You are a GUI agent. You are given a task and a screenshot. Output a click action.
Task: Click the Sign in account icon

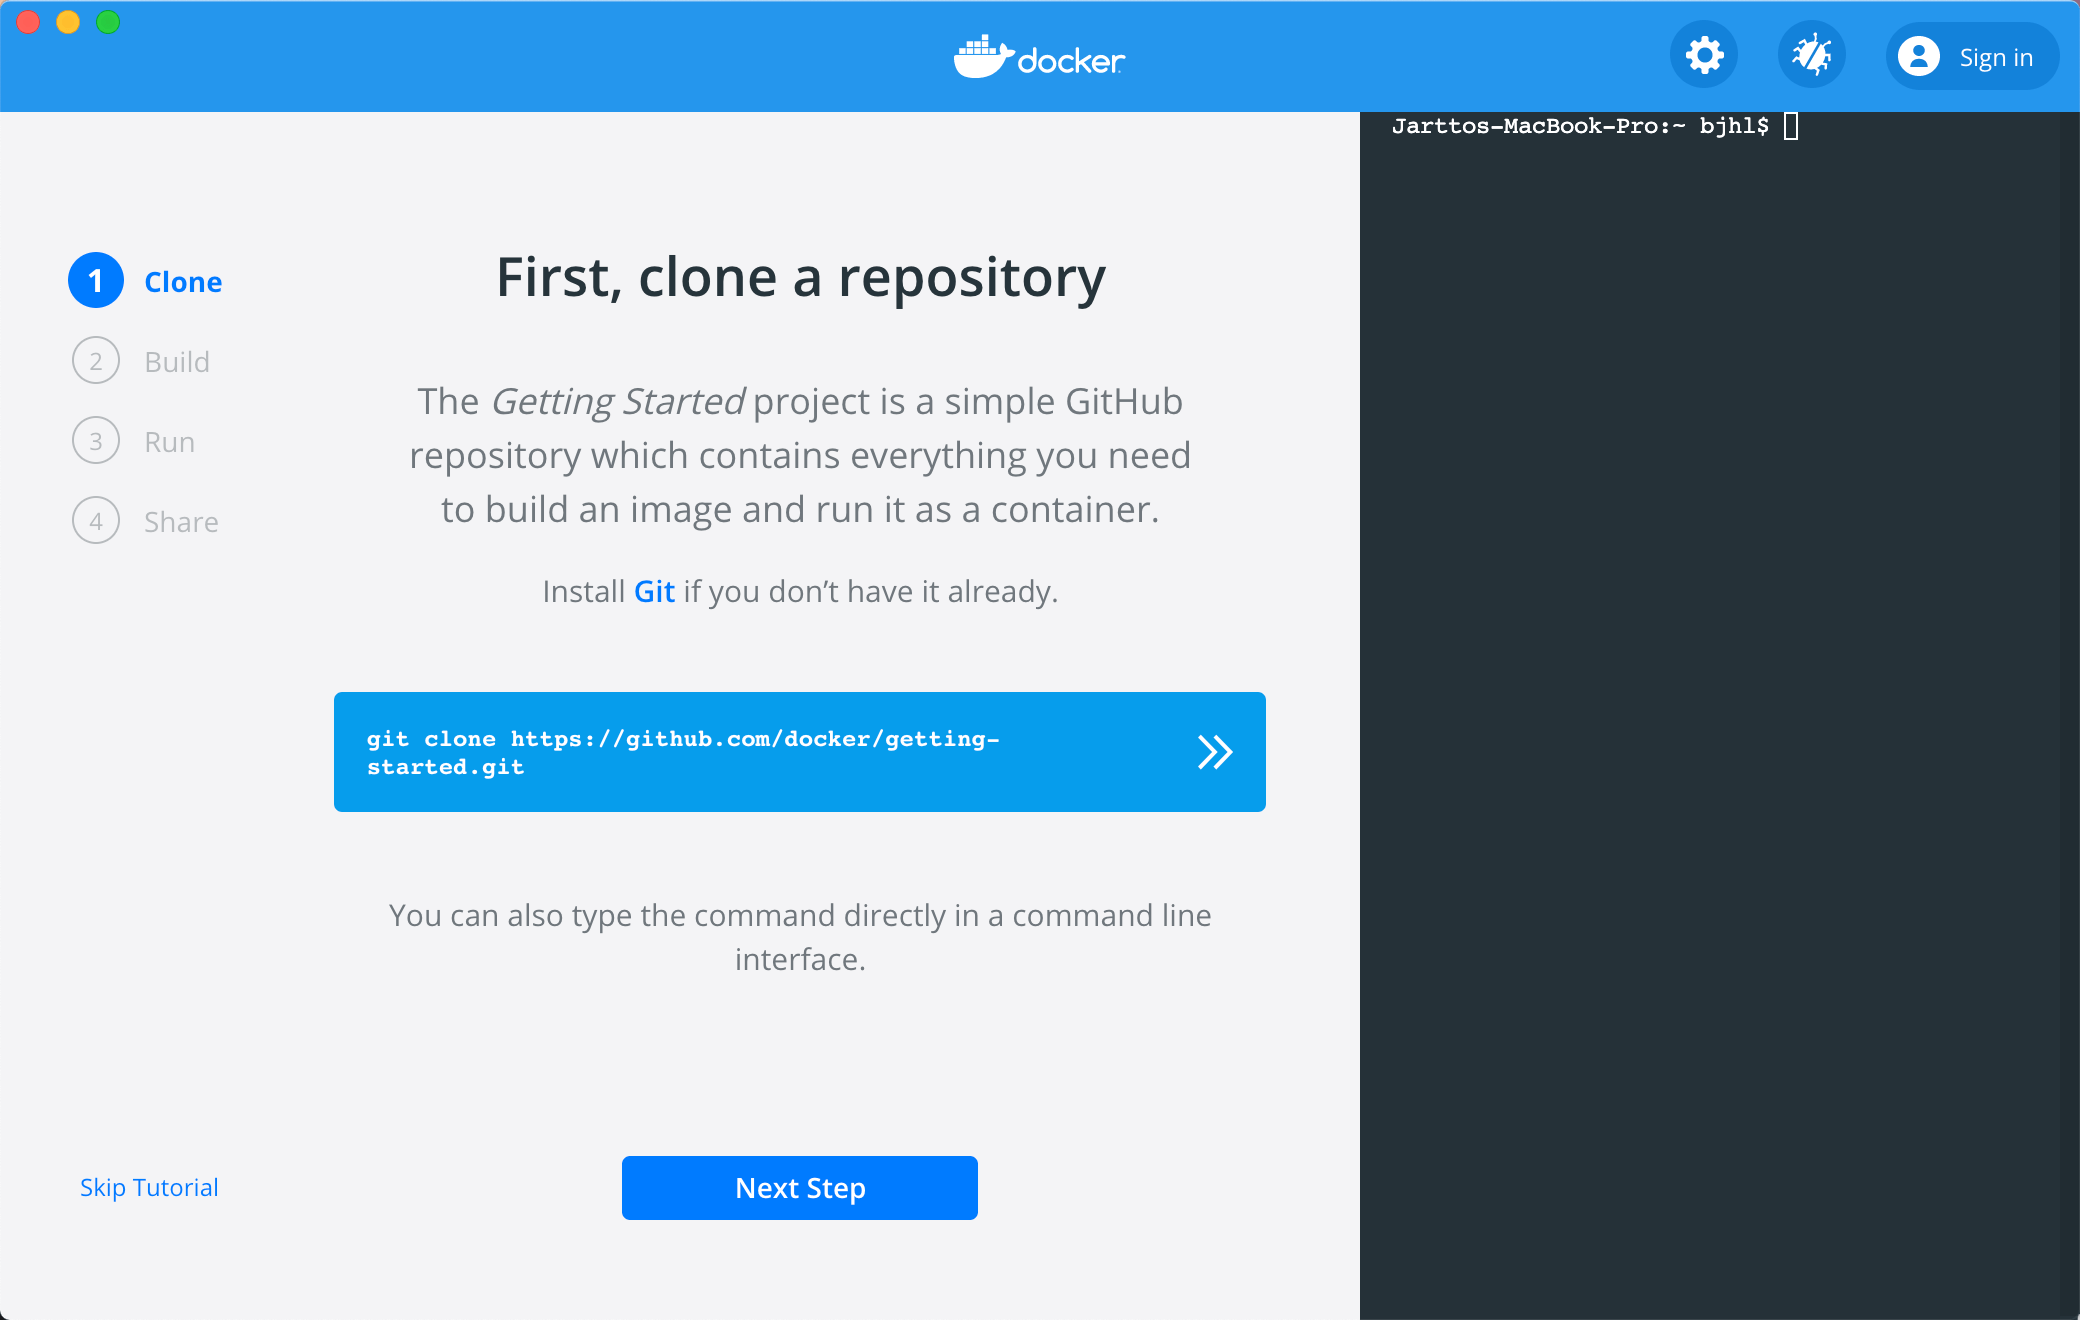click(1915, 56)
